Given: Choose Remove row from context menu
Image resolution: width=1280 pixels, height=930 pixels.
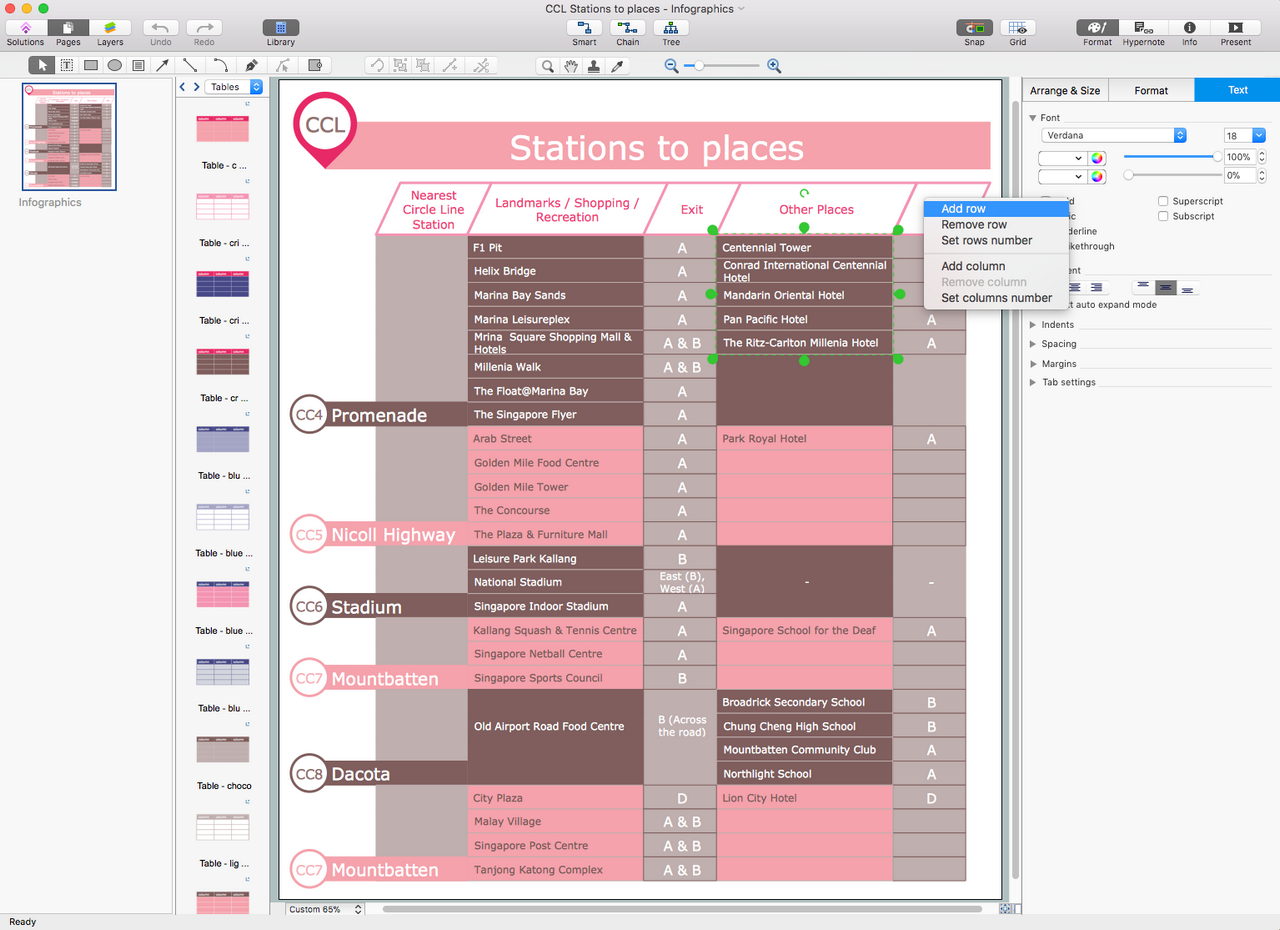Looking at the screenshot, I should [x=996, y=225].
